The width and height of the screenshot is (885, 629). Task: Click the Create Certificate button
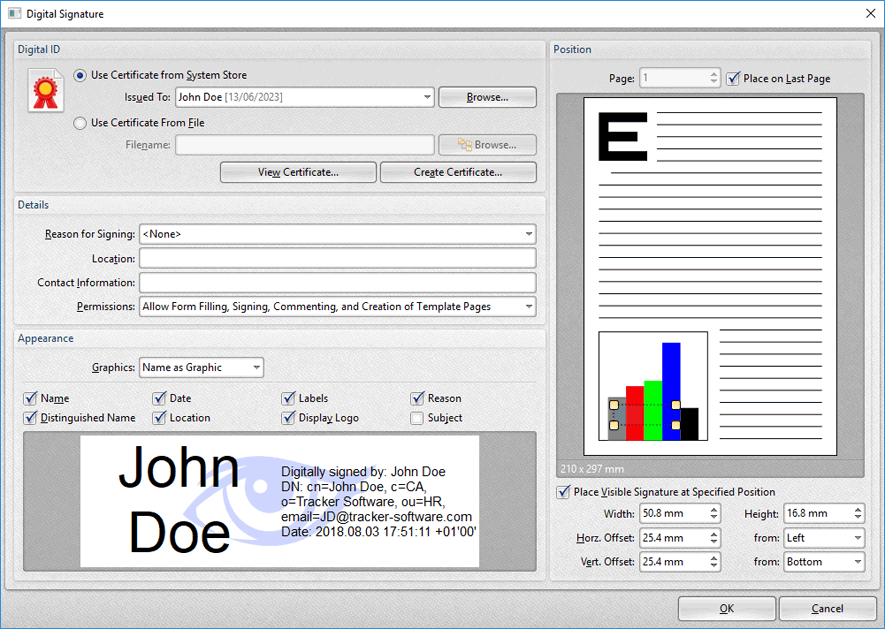(x=458, y=172)
